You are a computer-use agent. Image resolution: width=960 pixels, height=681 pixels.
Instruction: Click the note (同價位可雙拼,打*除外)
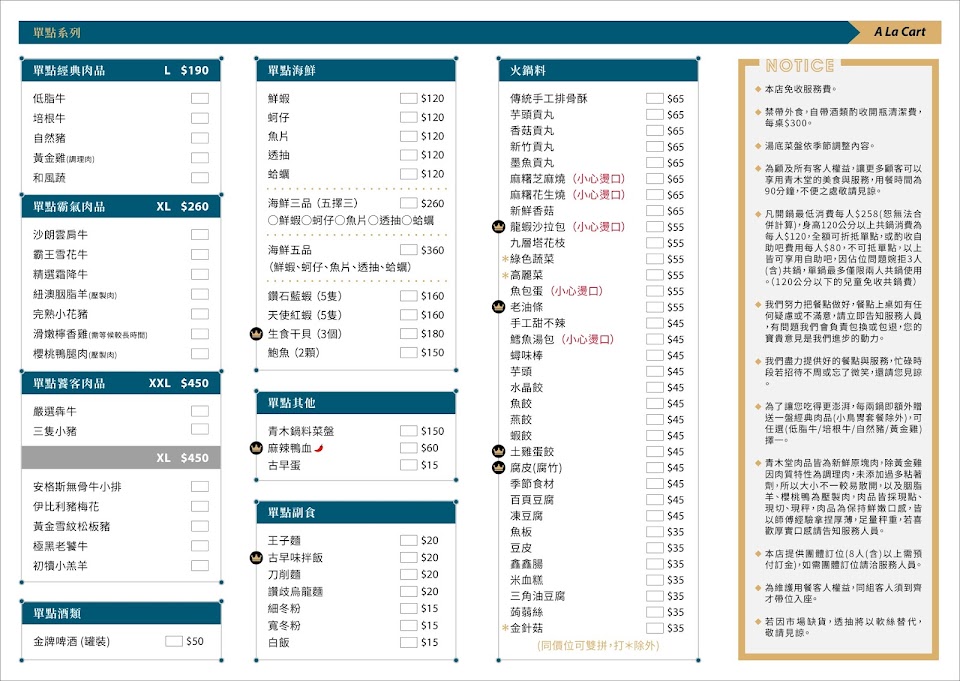[598, 645]
